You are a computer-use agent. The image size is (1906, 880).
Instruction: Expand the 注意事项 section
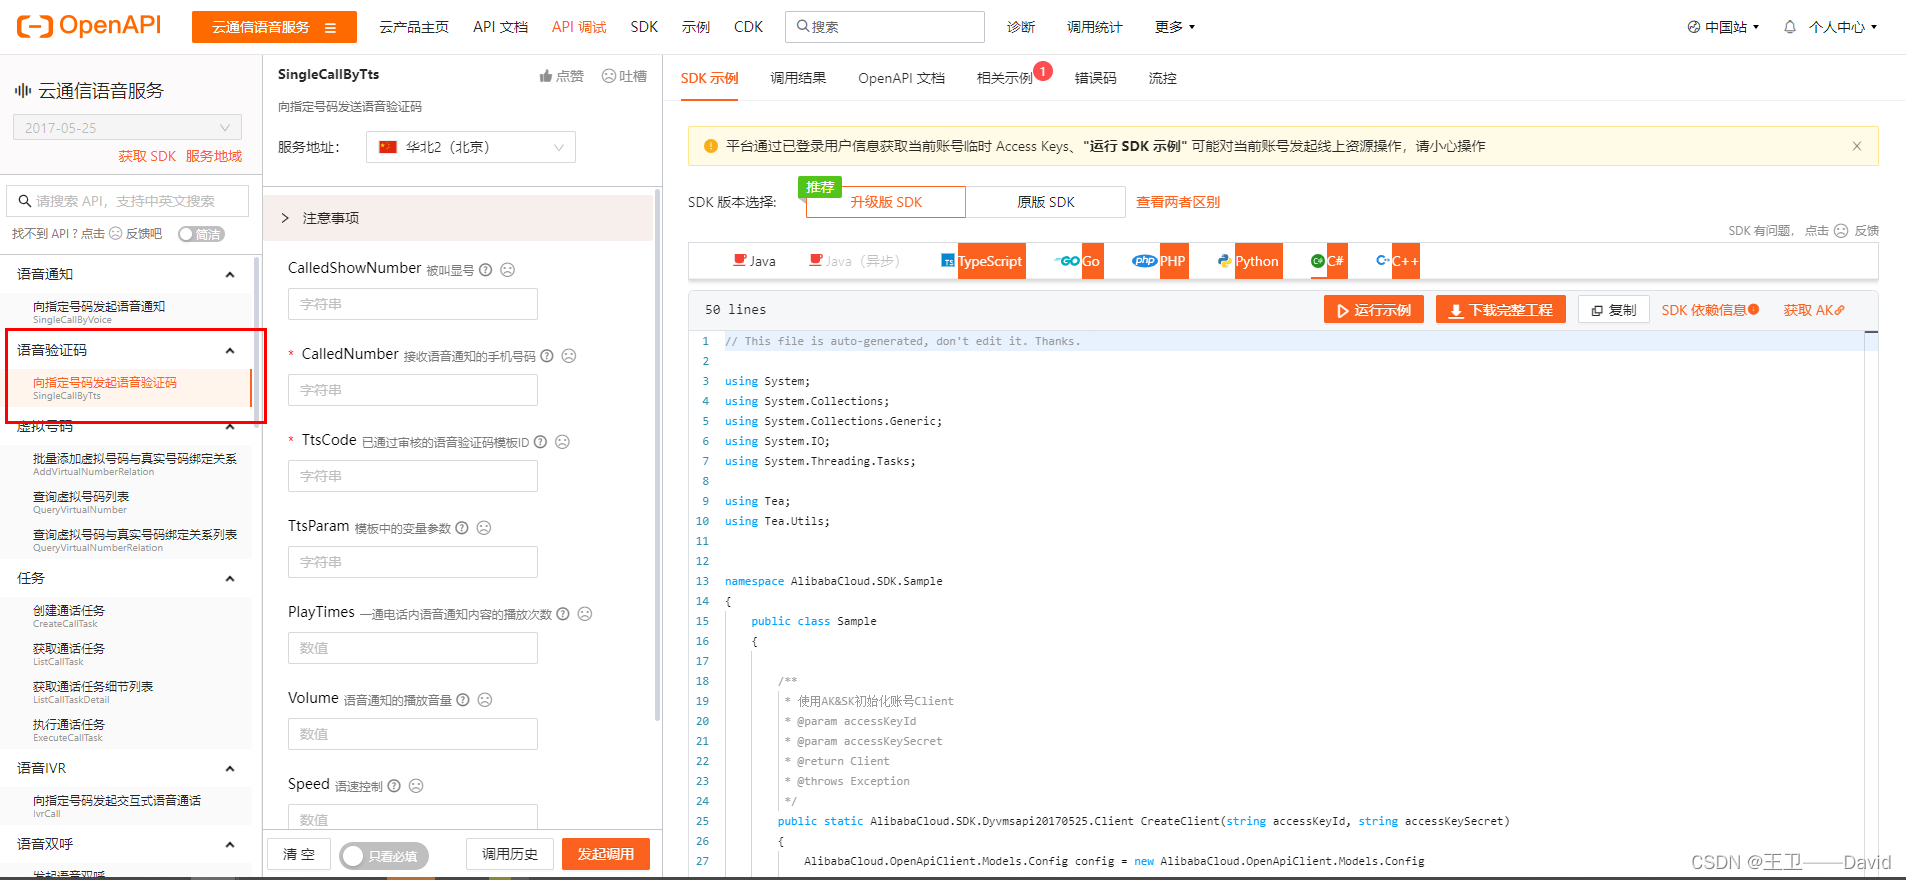[458, 218]
